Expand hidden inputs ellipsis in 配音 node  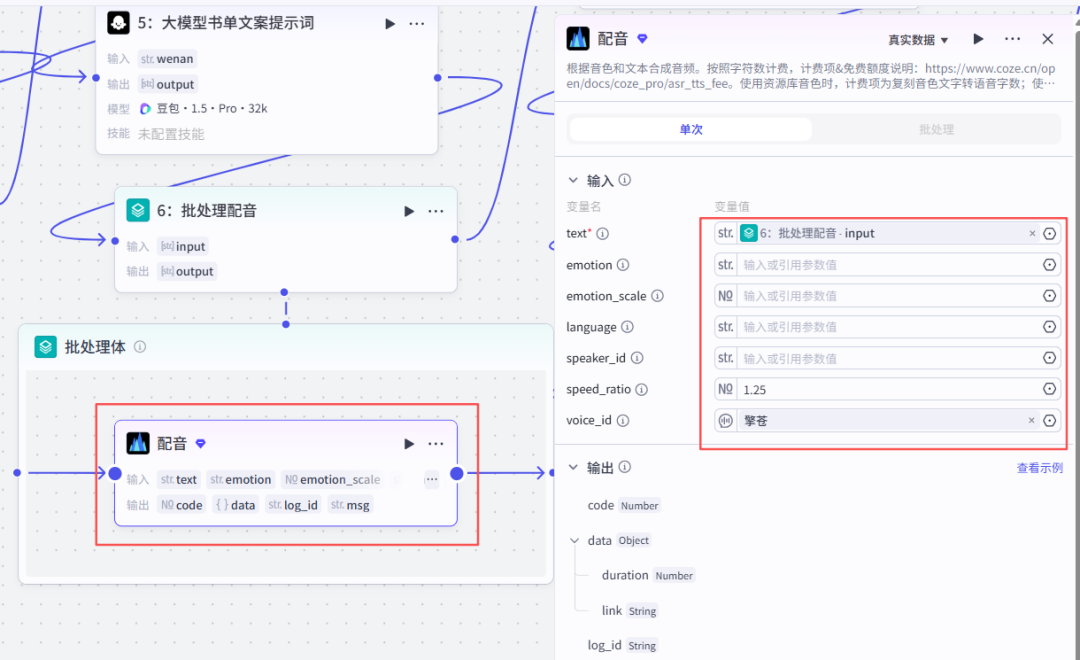coord(431,479)
